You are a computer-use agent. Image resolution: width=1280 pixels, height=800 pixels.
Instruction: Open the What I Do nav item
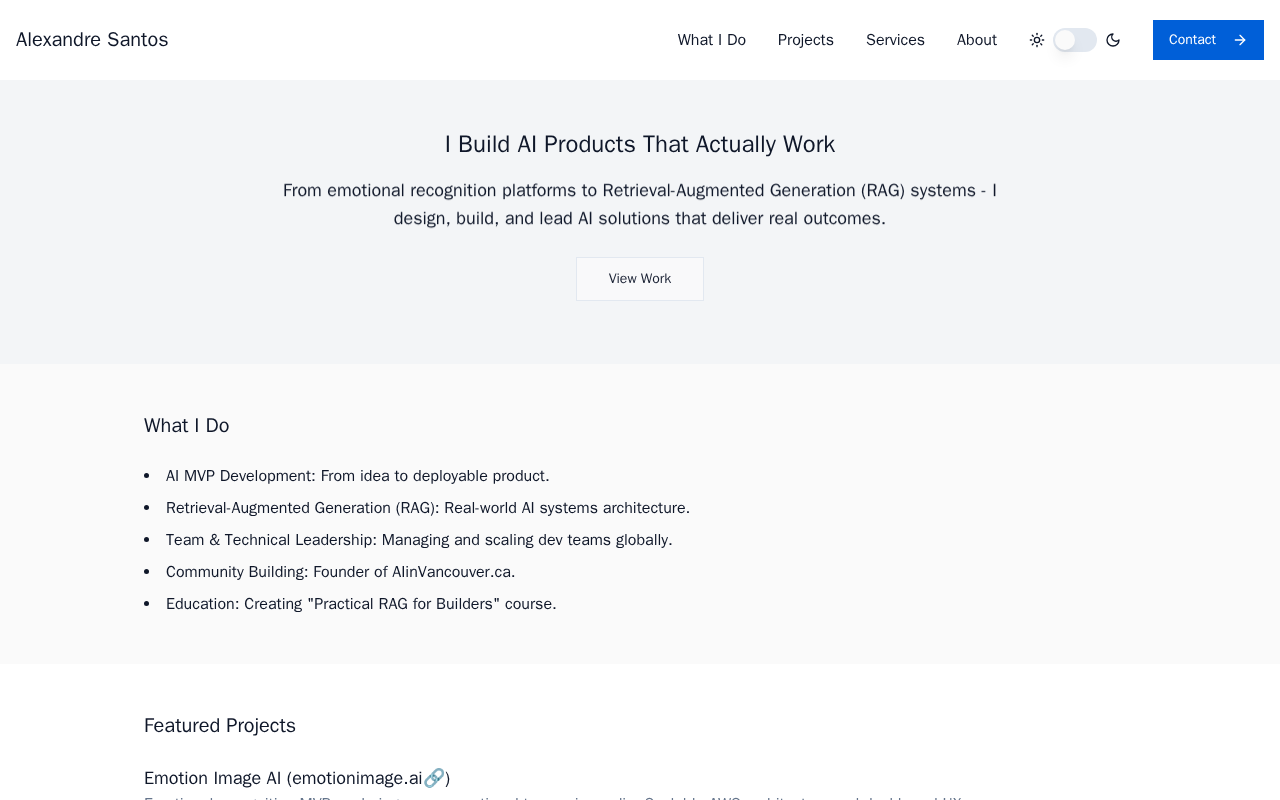point(712,40)
